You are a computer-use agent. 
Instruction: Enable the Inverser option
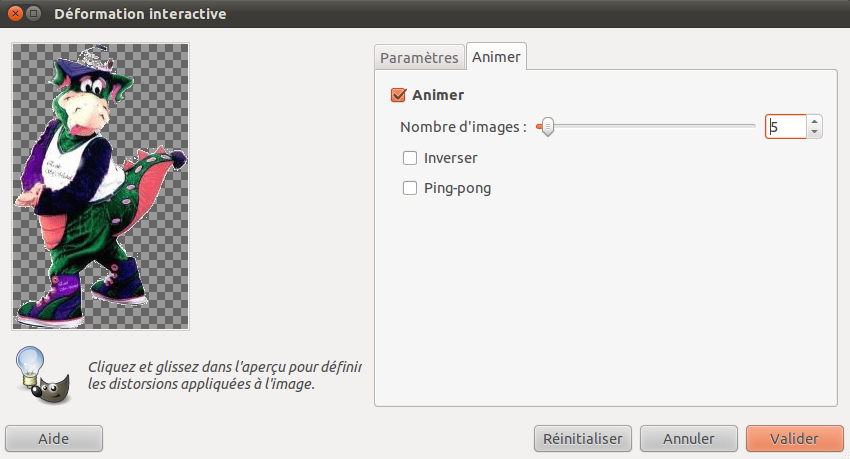[x=410, y=158]
